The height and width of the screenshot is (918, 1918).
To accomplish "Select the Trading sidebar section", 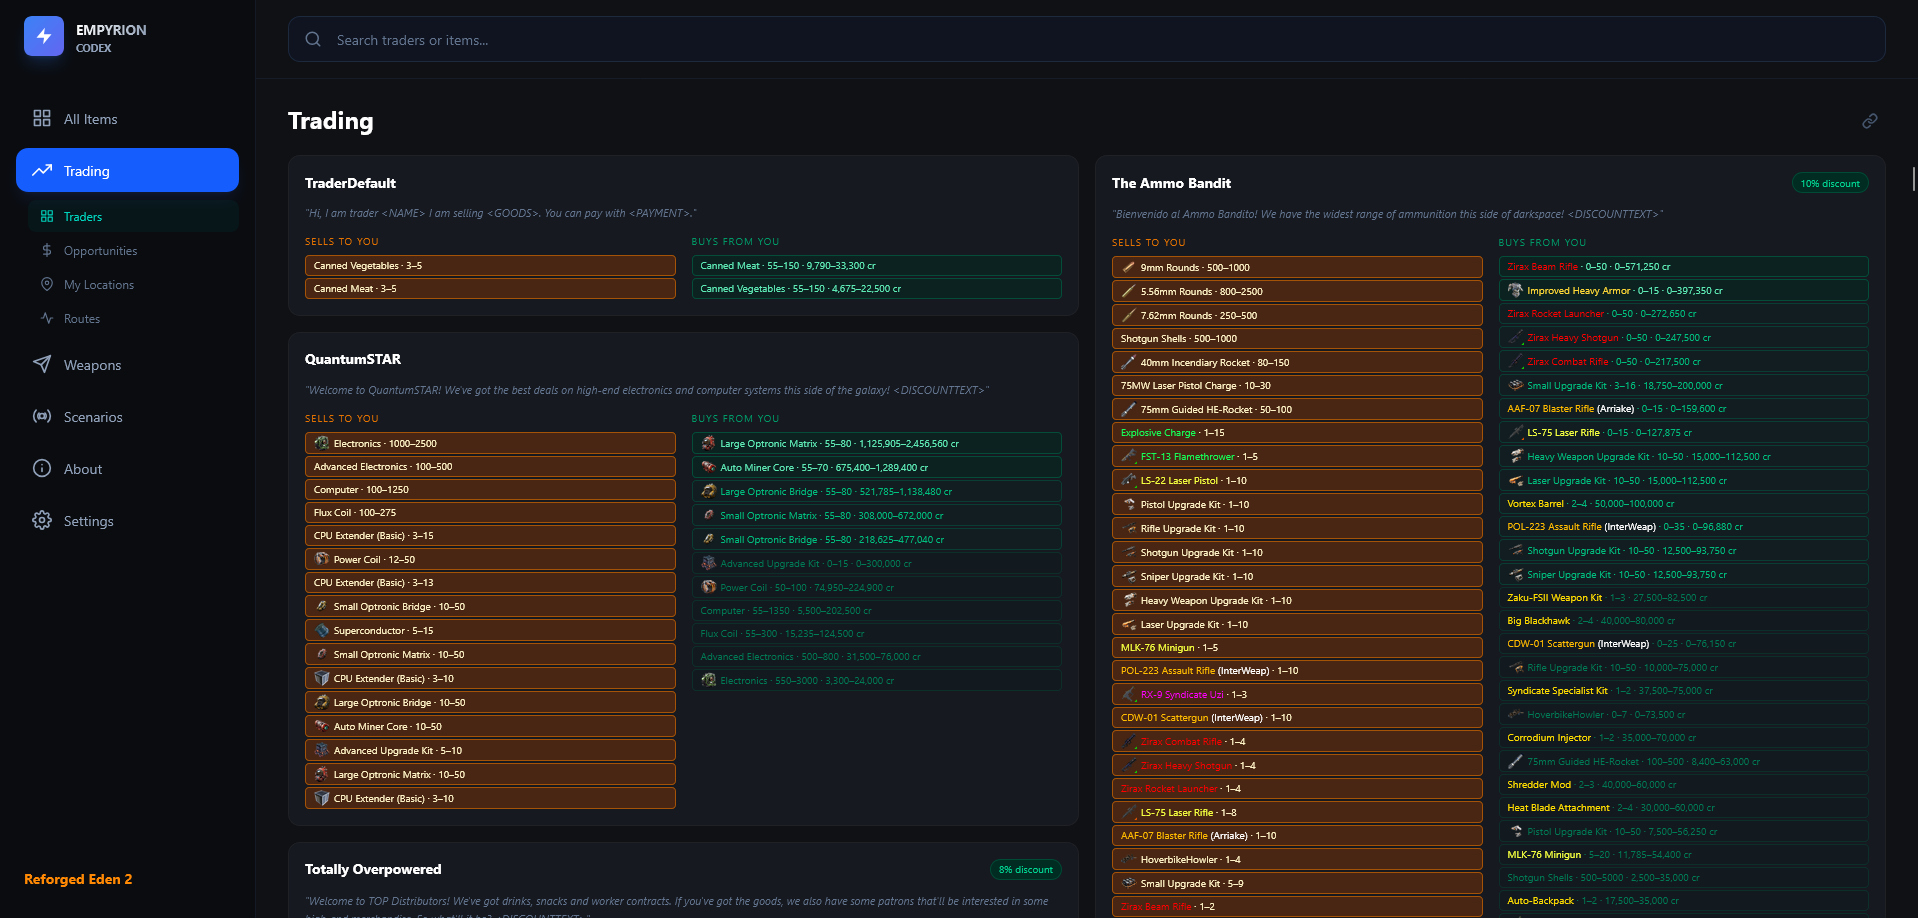I will click(x=127, y=171).
